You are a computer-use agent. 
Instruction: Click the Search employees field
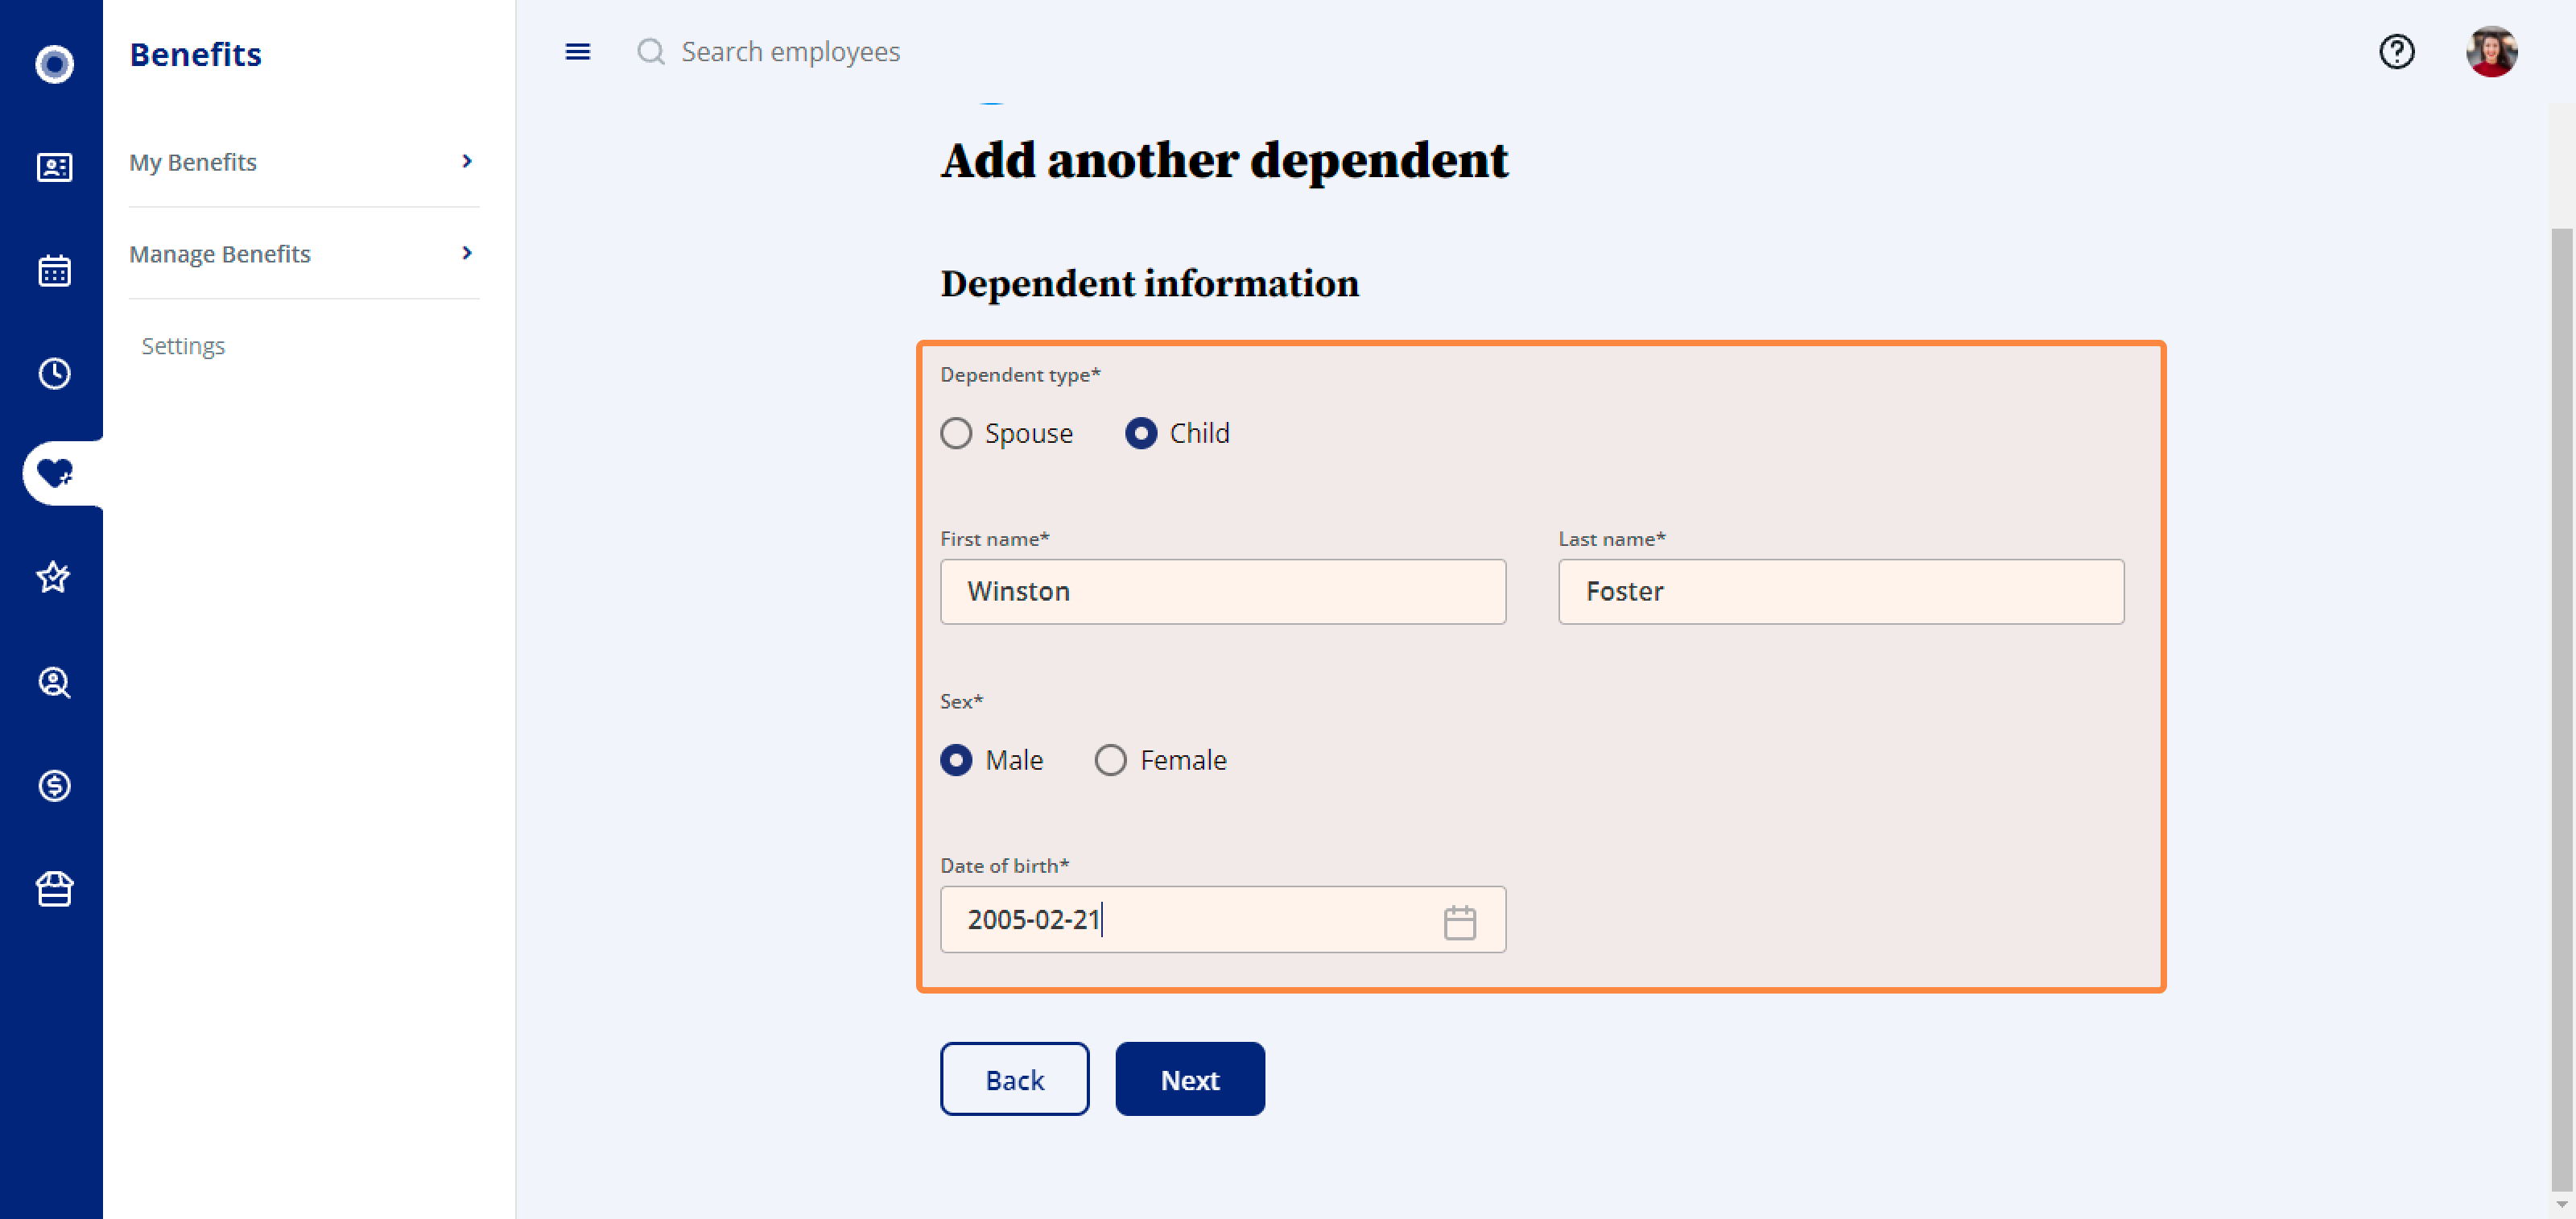pos(790,51)
